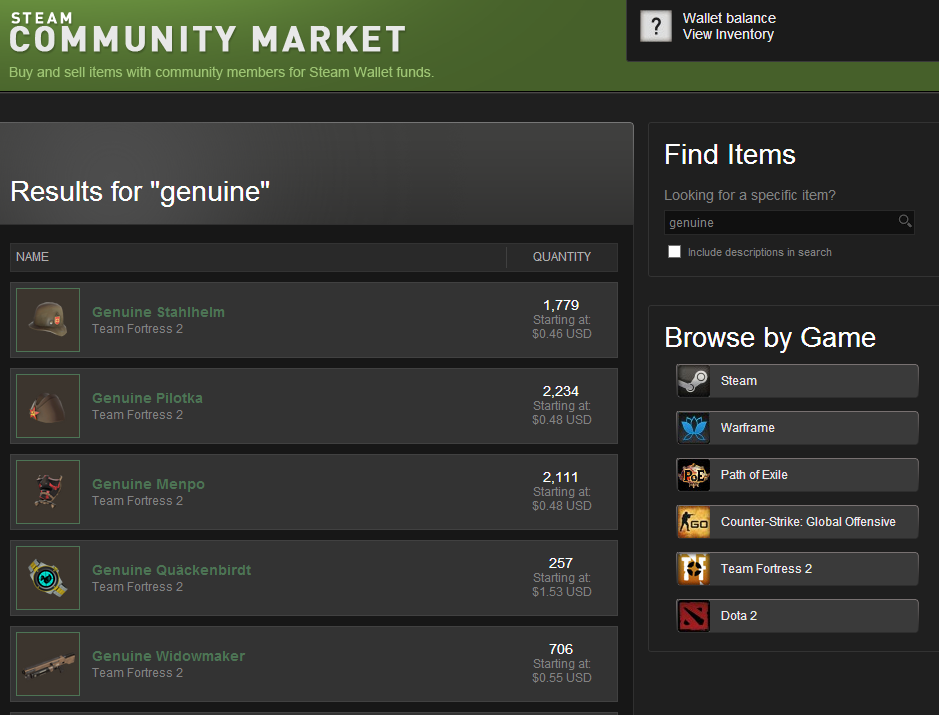Click the search field containing "genuine"
The width and height of the screenshot is (939, 715).
click(780, 222)
